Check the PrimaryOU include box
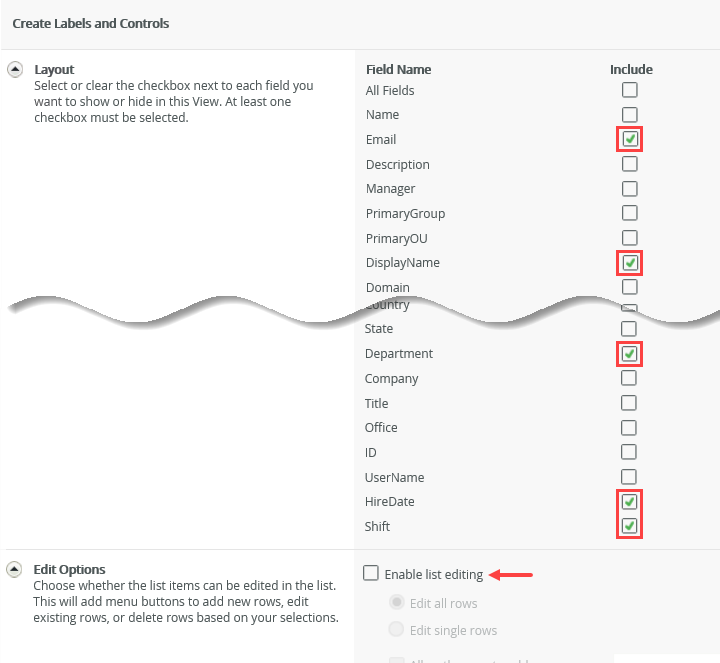720x663 pixels. (x=630, y=238)
